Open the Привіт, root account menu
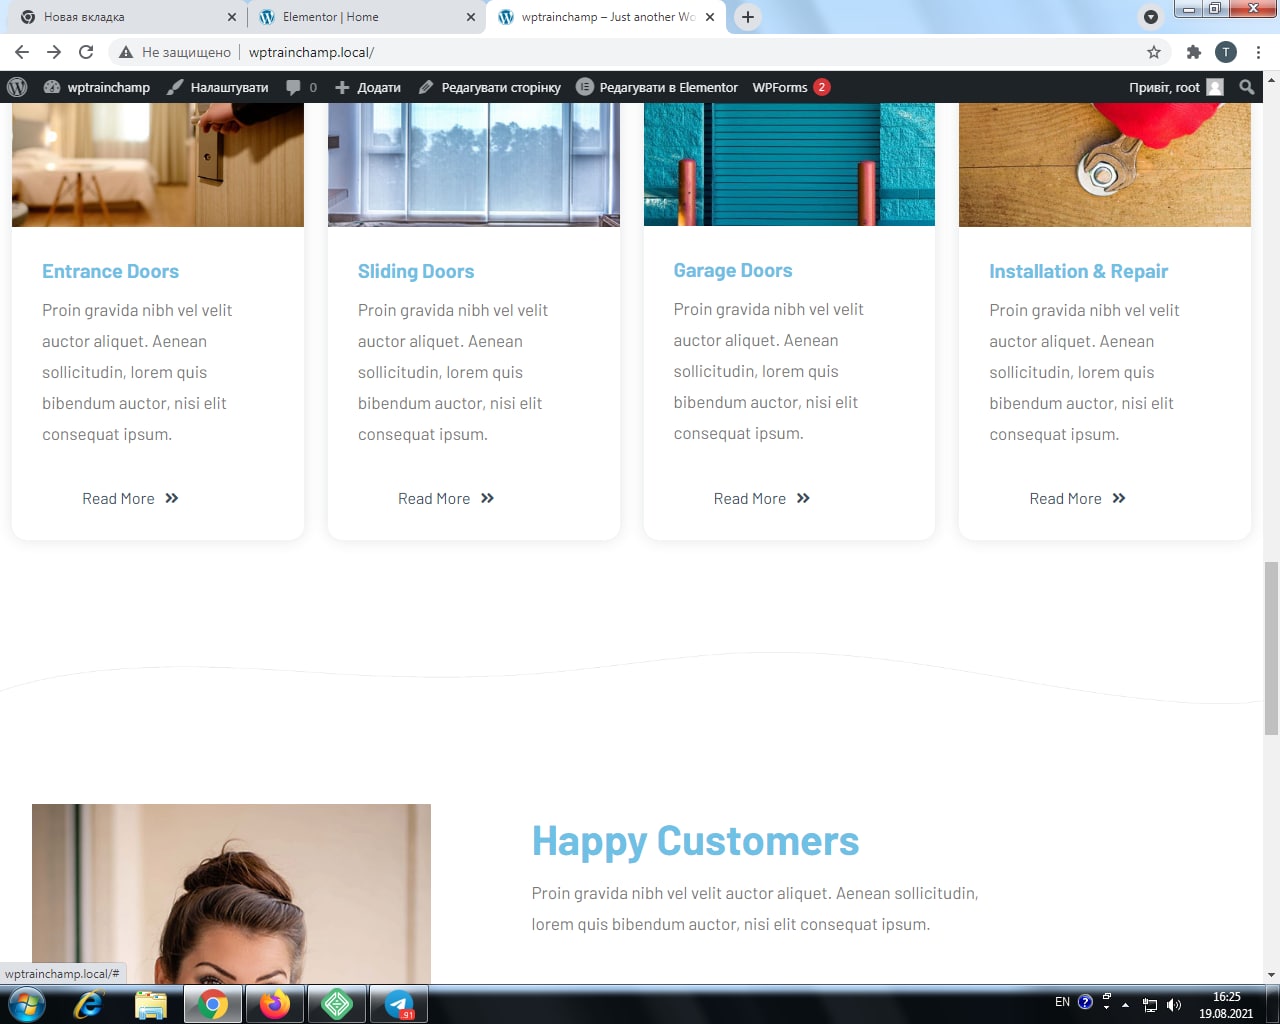The image size is (1280, 1024). [1176, 87]
